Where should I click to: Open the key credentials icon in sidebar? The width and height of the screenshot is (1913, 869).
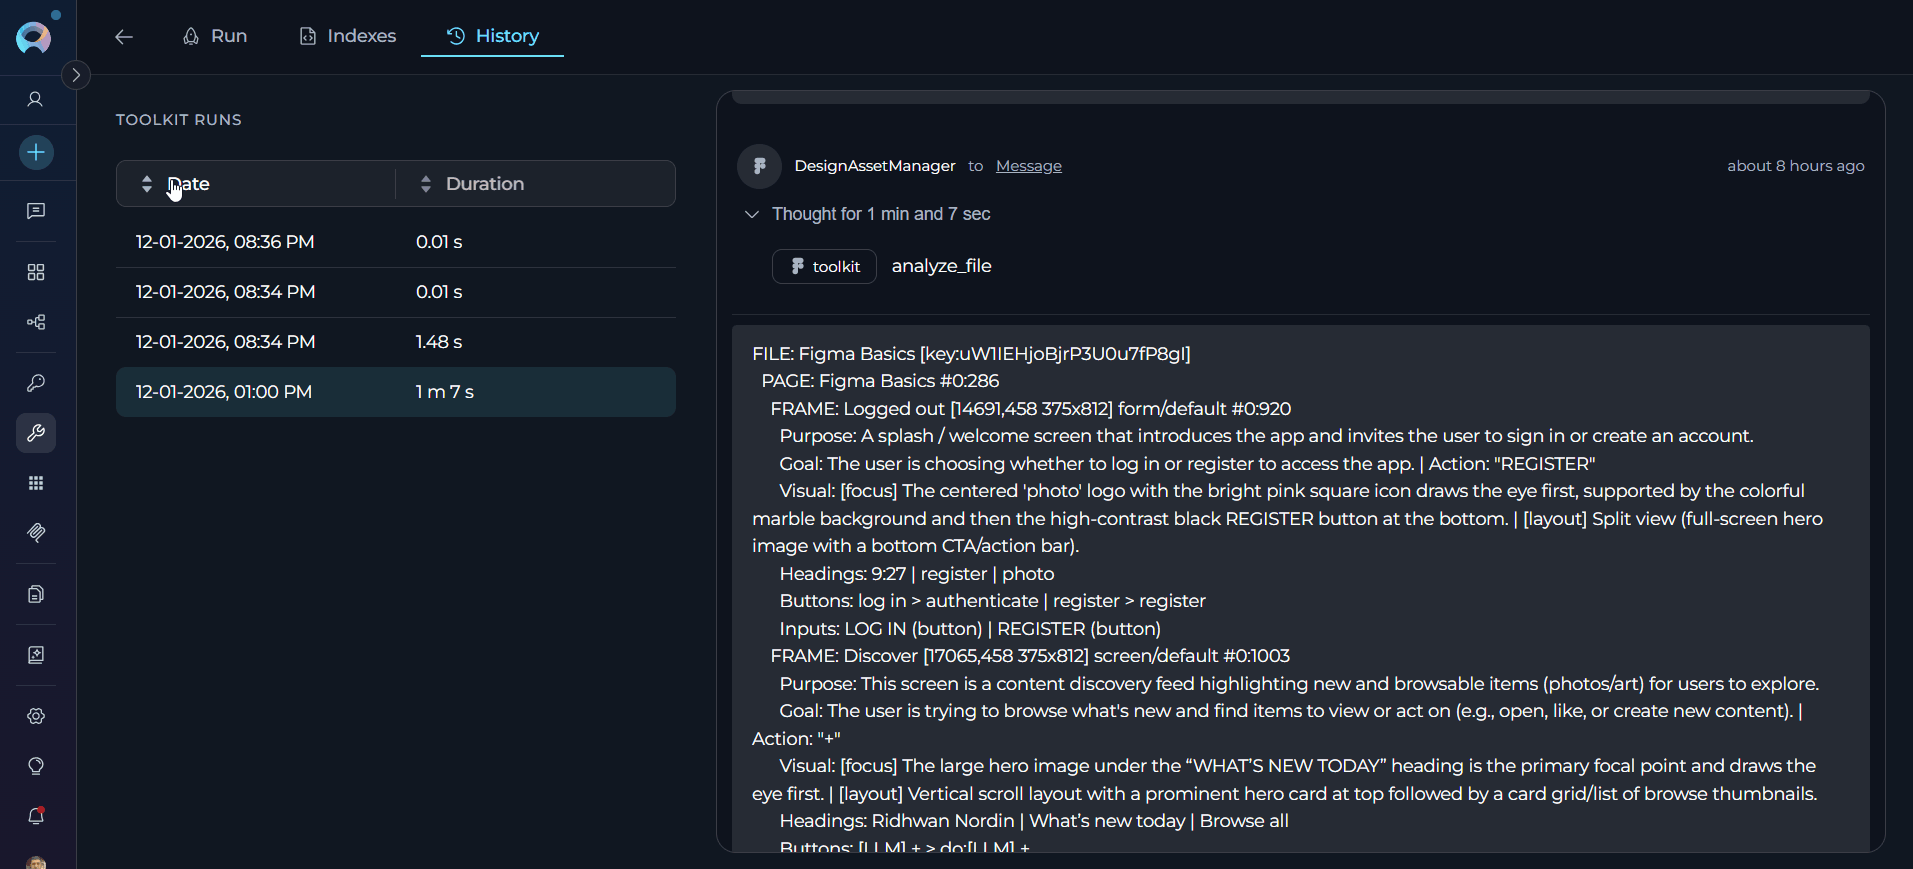36,383
